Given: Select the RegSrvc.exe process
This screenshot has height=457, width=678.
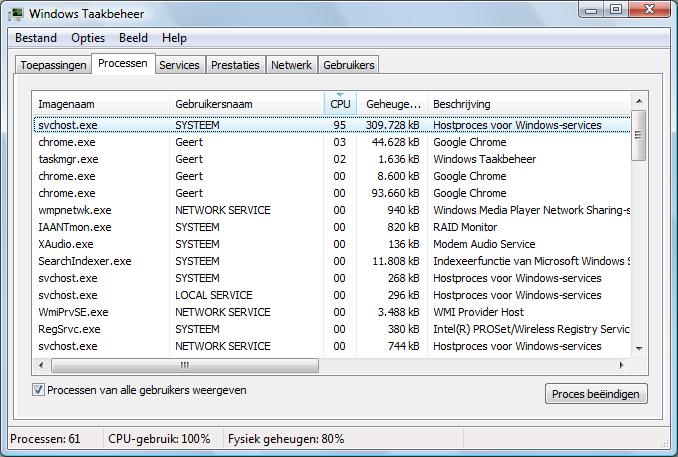Looking at the screenshot, I should 332,329.
